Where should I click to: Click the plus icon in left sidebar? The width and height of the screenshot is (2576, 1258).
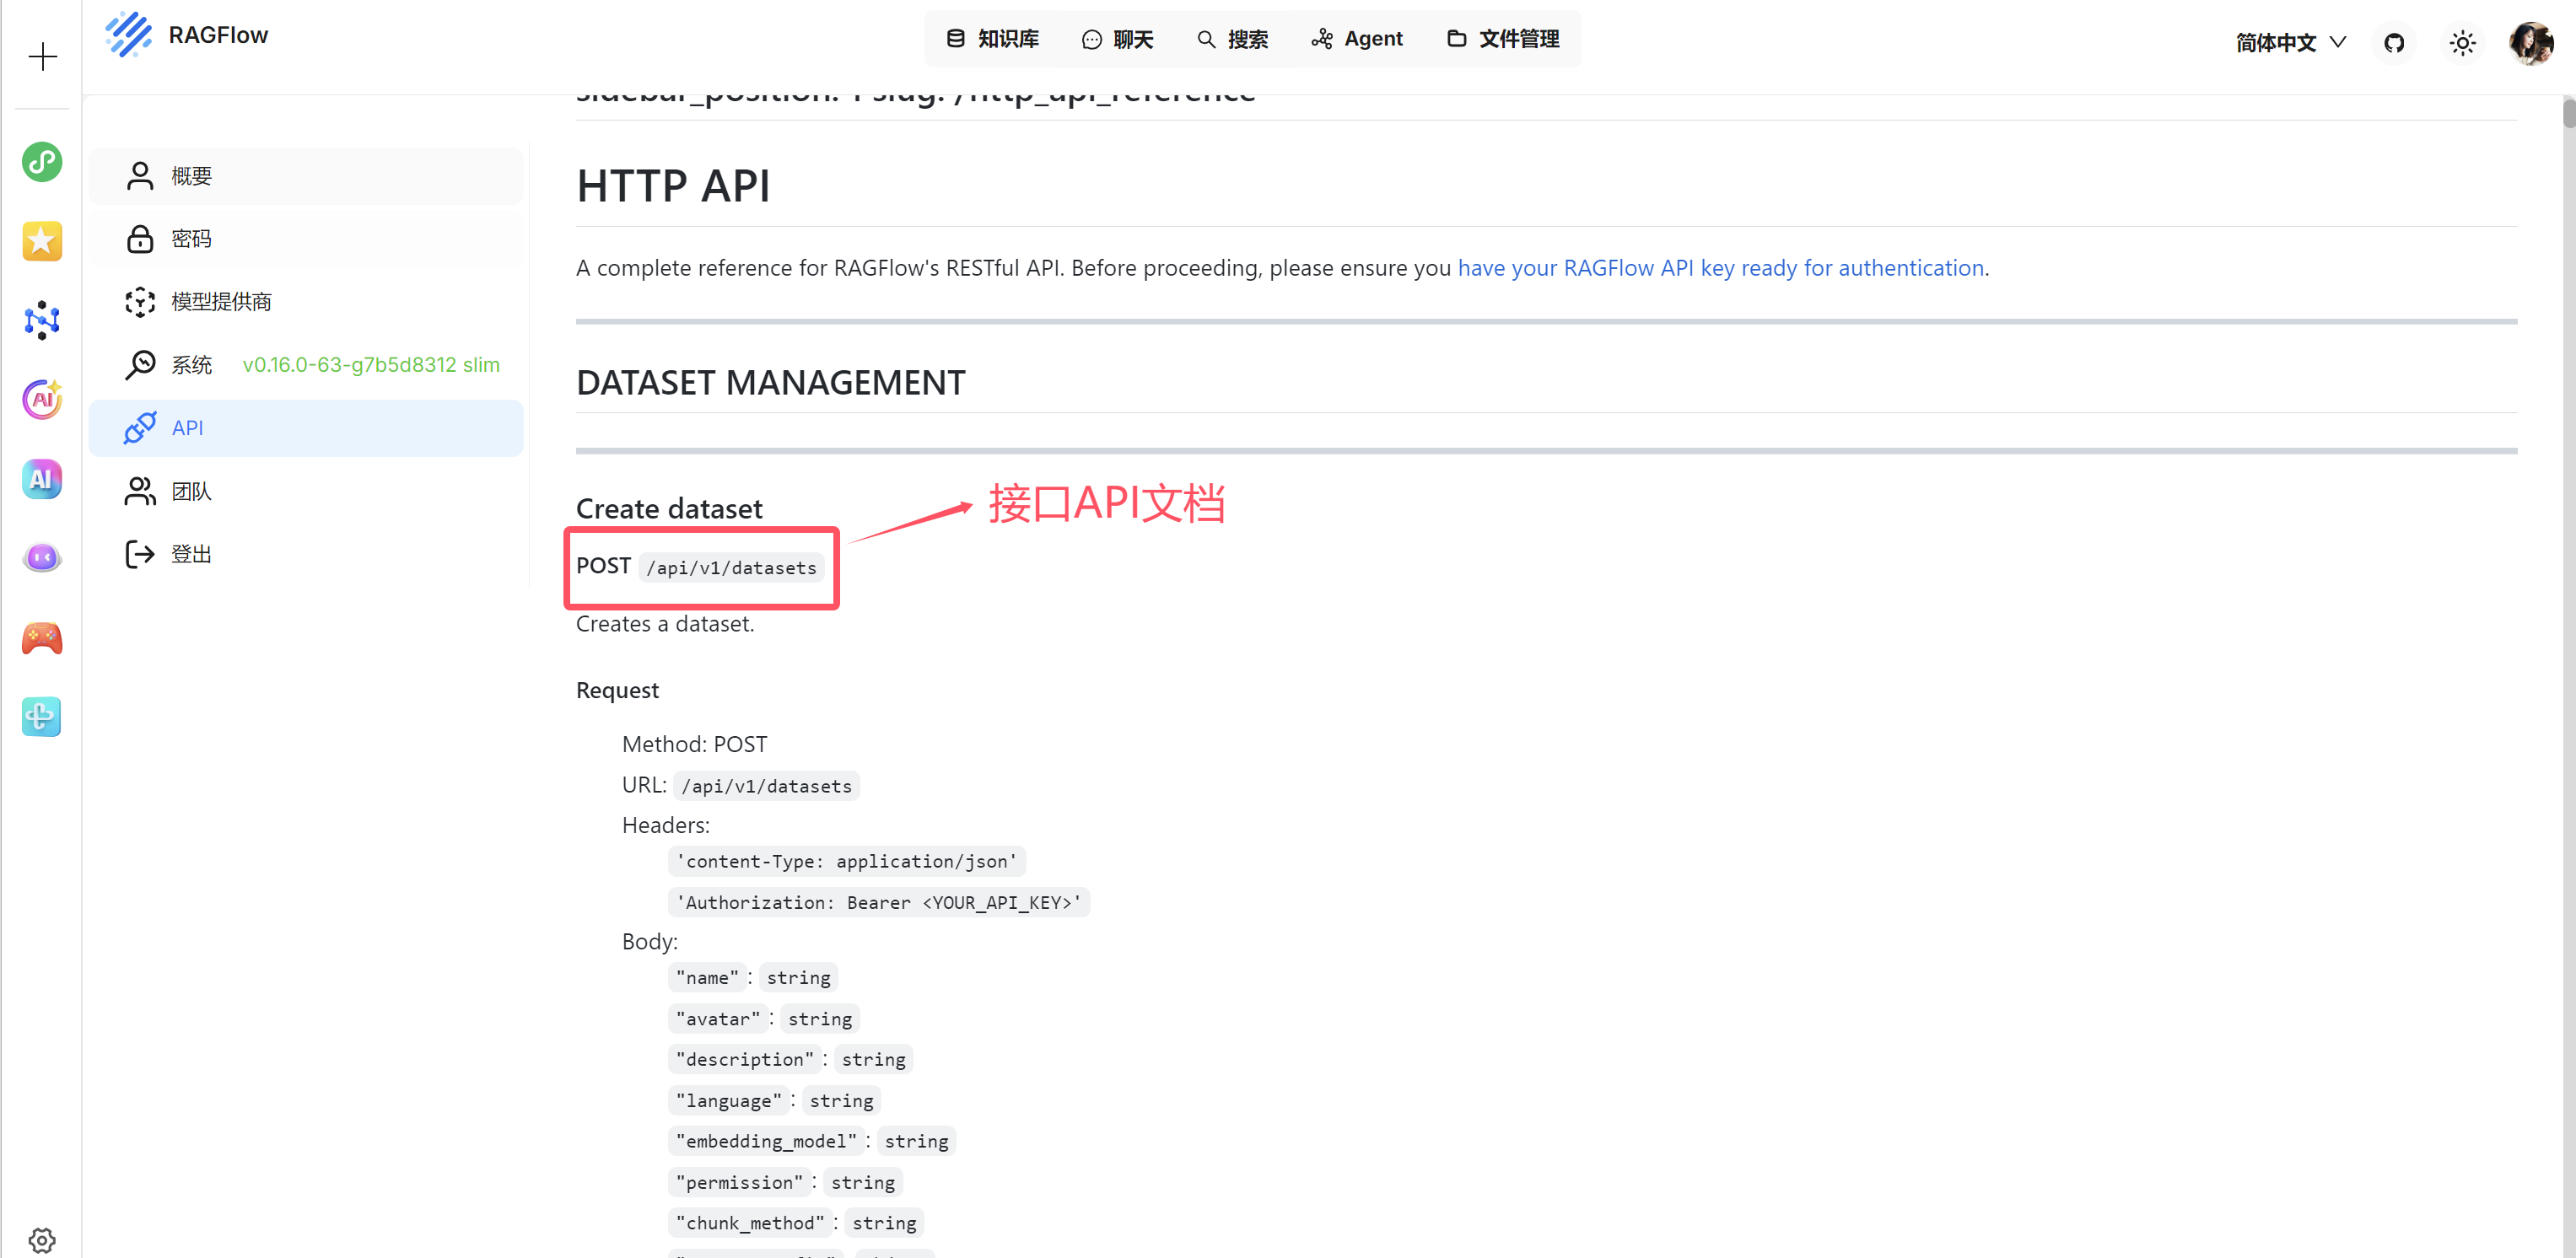[x=42, y=56]
